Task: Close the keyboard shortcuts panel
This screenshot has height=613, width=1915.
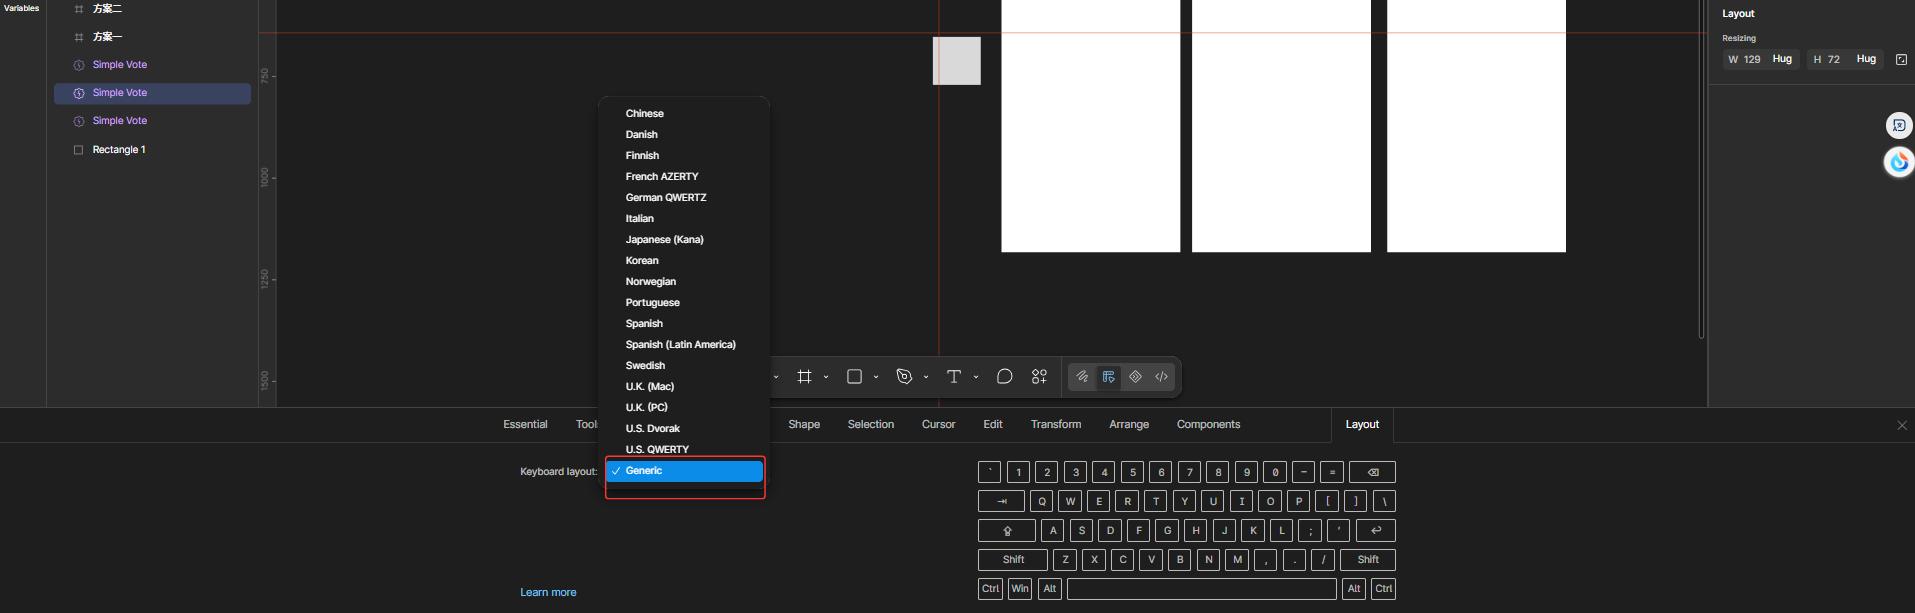Action: 1902,426
